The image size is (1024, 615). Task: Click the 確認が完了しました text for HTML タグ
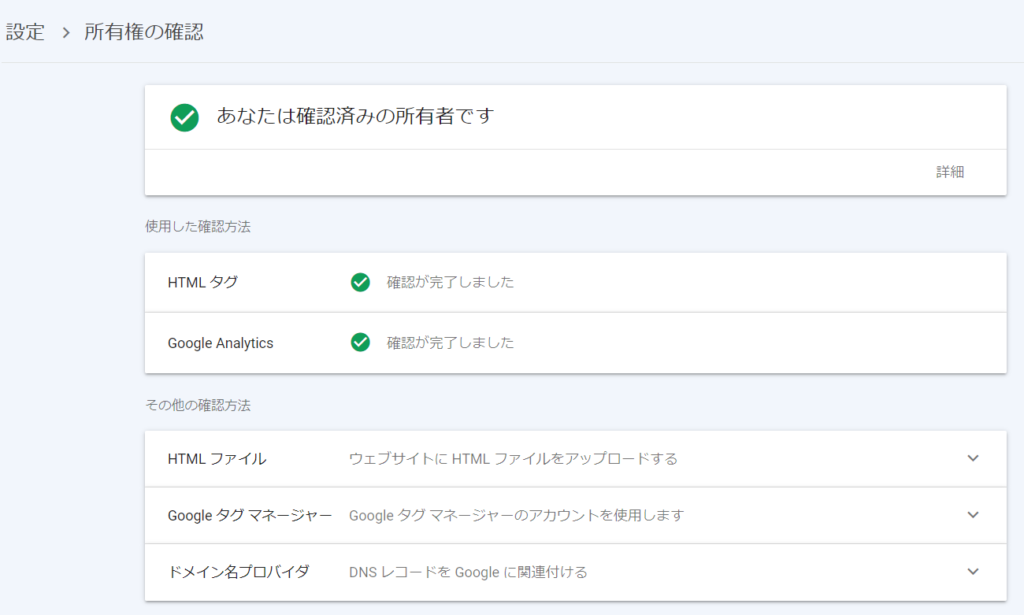coord(449,282)
